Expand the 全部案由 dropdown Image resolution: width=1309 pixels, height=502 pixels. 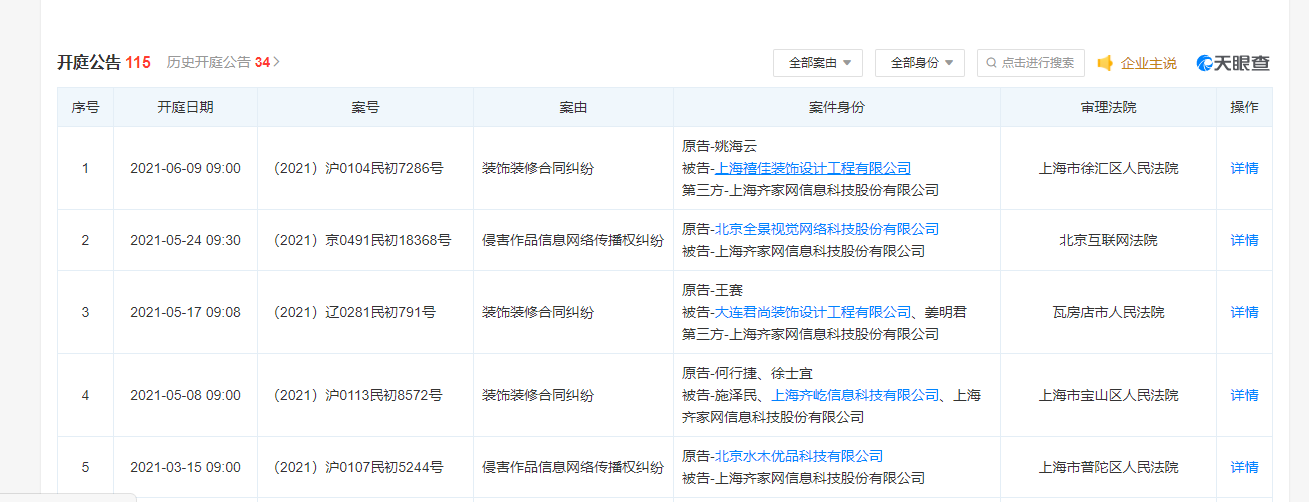click(x=818, y=63)
